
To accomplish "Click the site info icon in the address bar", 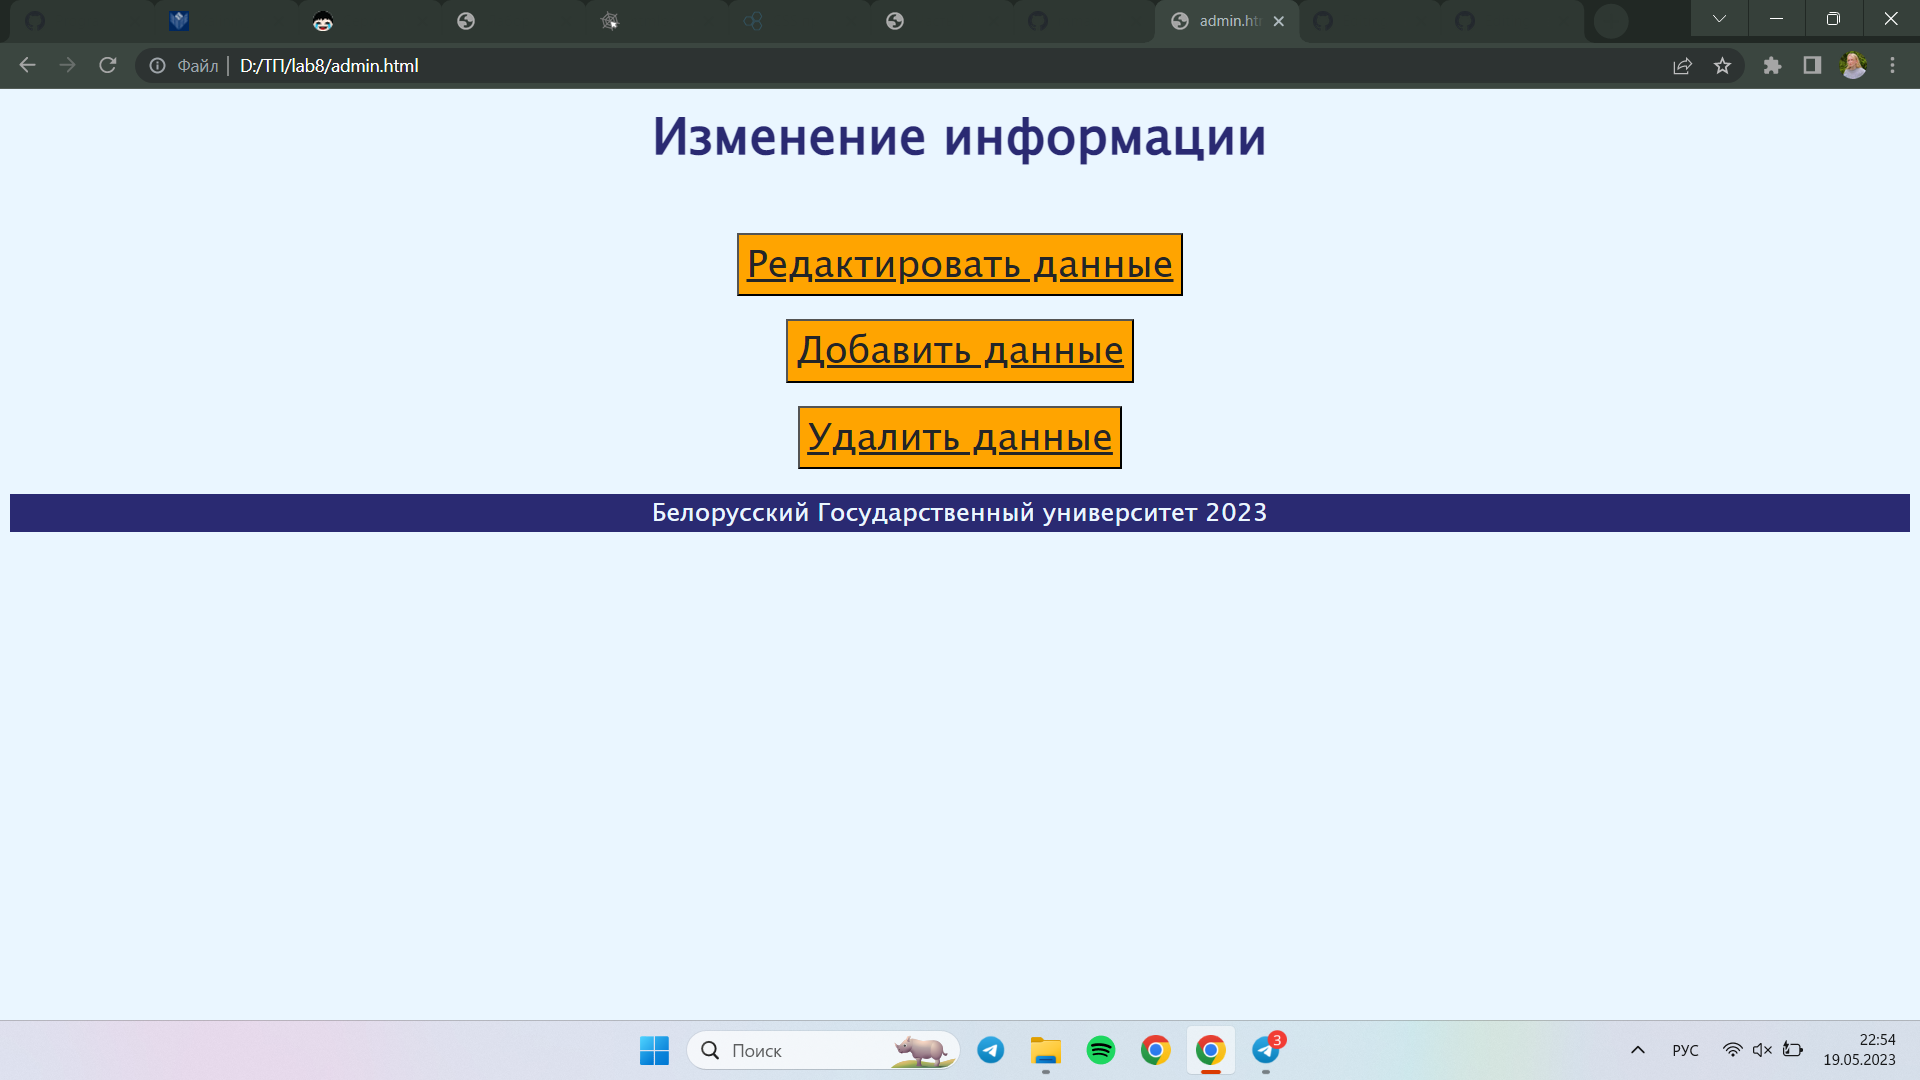I will pyautogui.click(x=157, y=66).
